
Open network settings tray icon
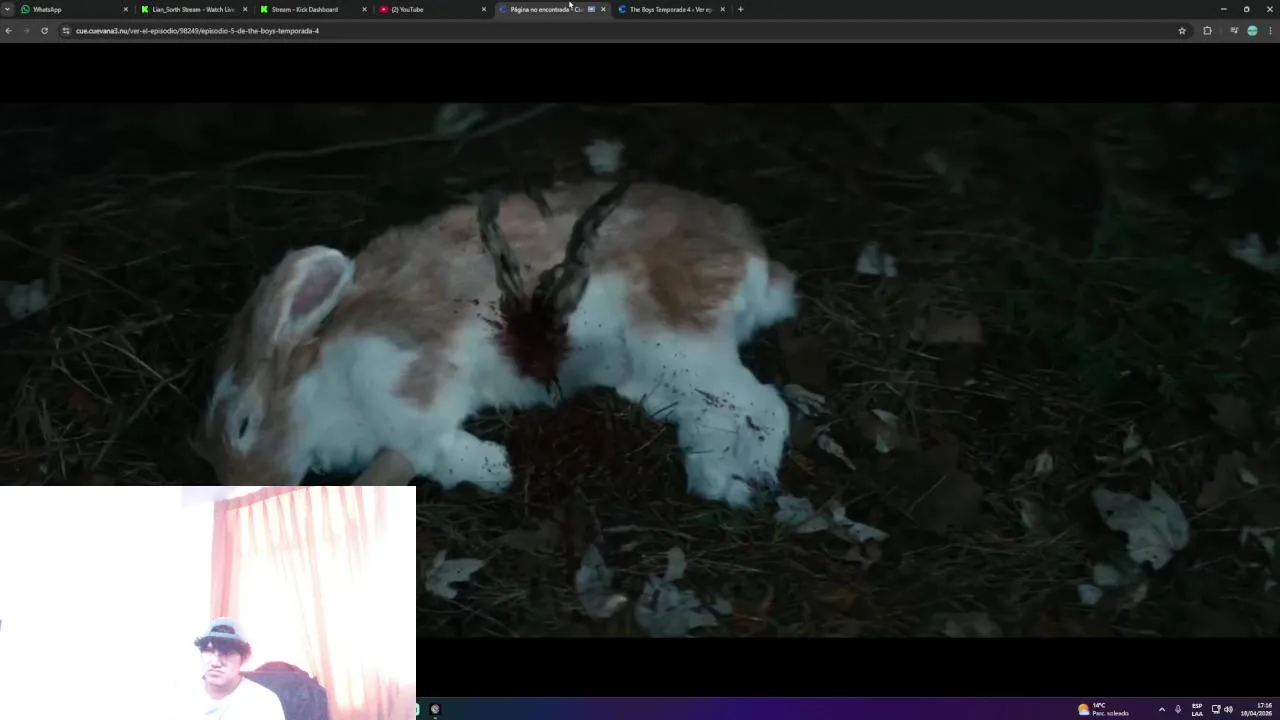[1216, 709]
